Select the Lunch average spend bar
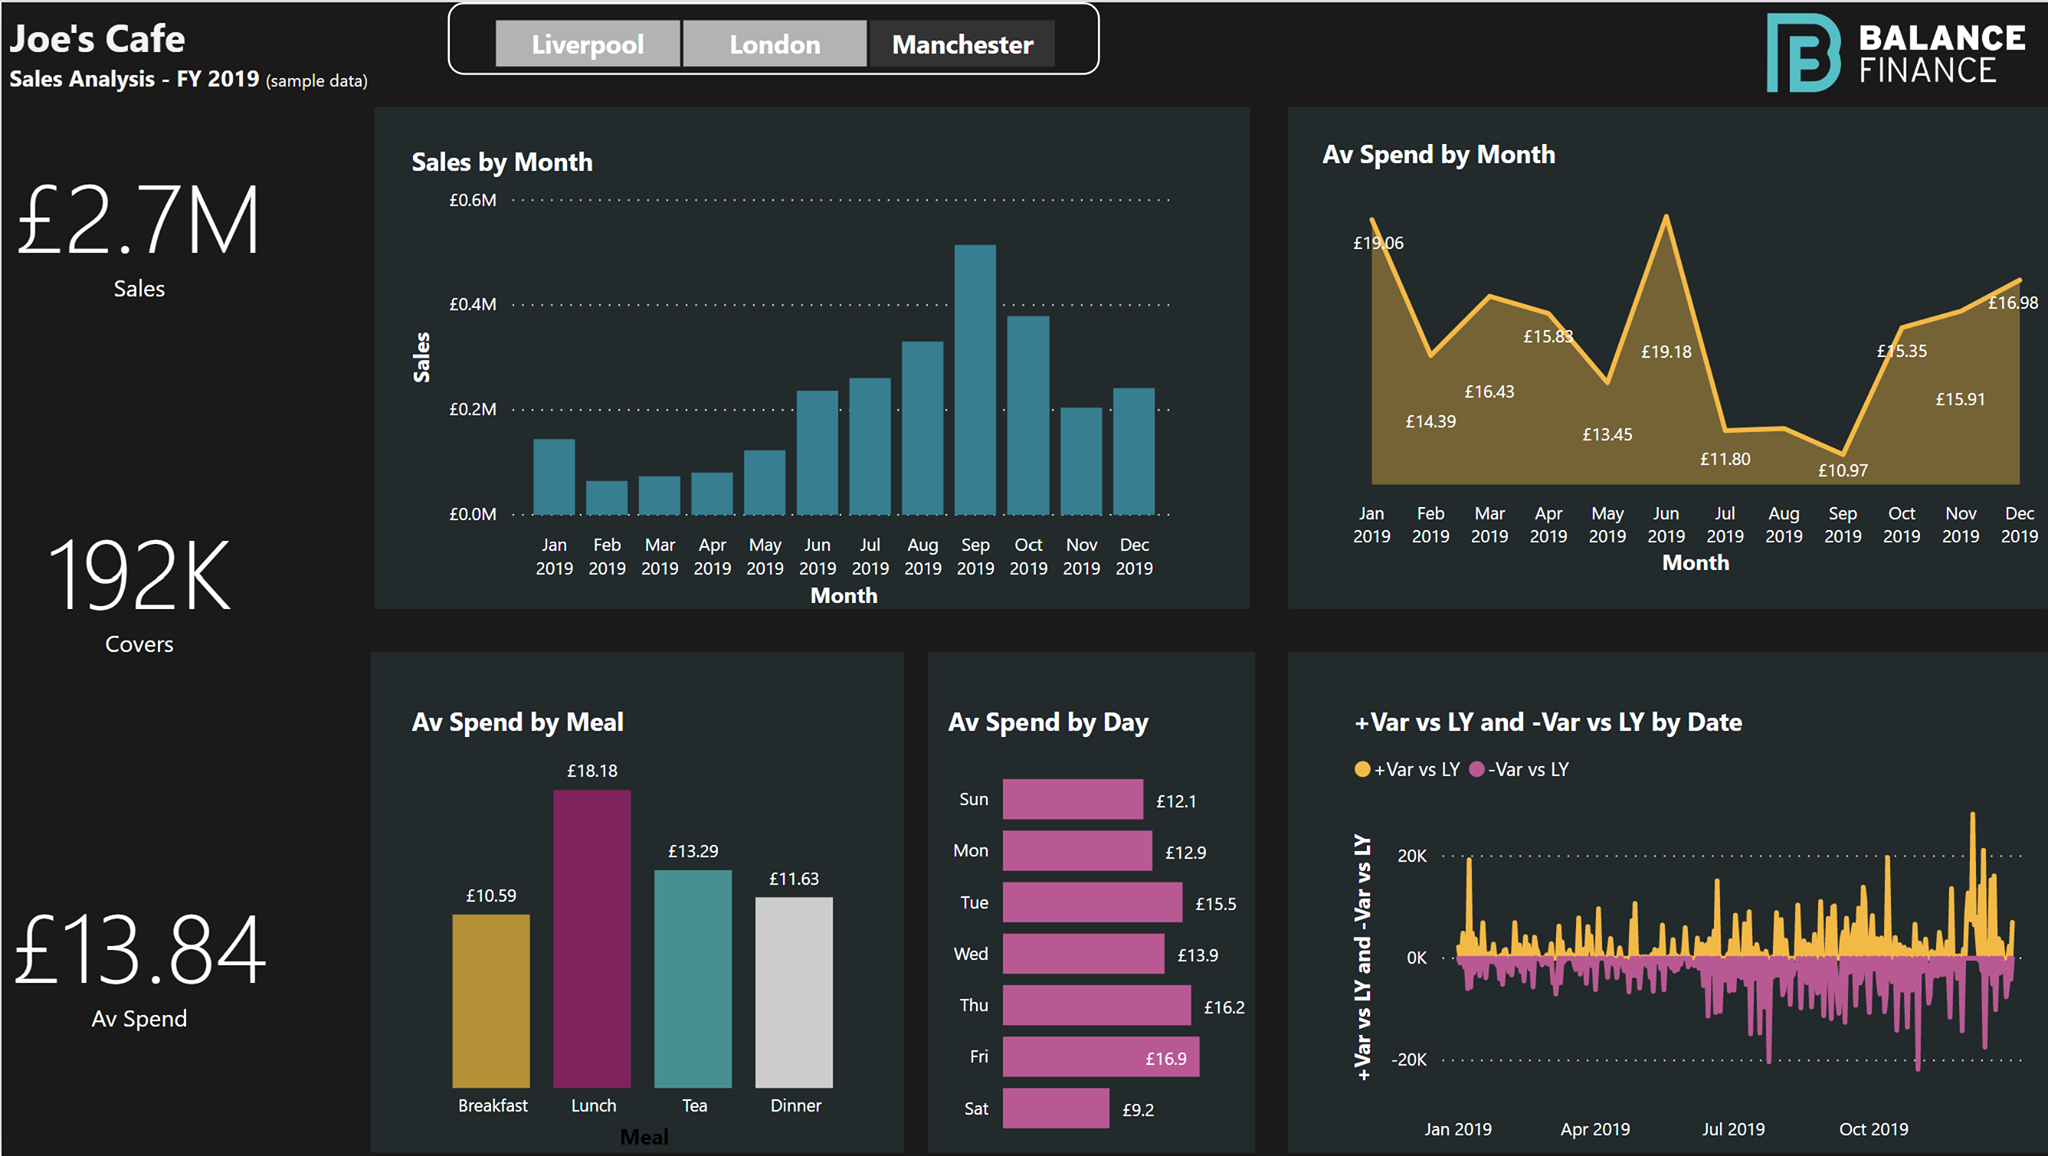Screen dimensions: 2048x1156 coord(592,939)
